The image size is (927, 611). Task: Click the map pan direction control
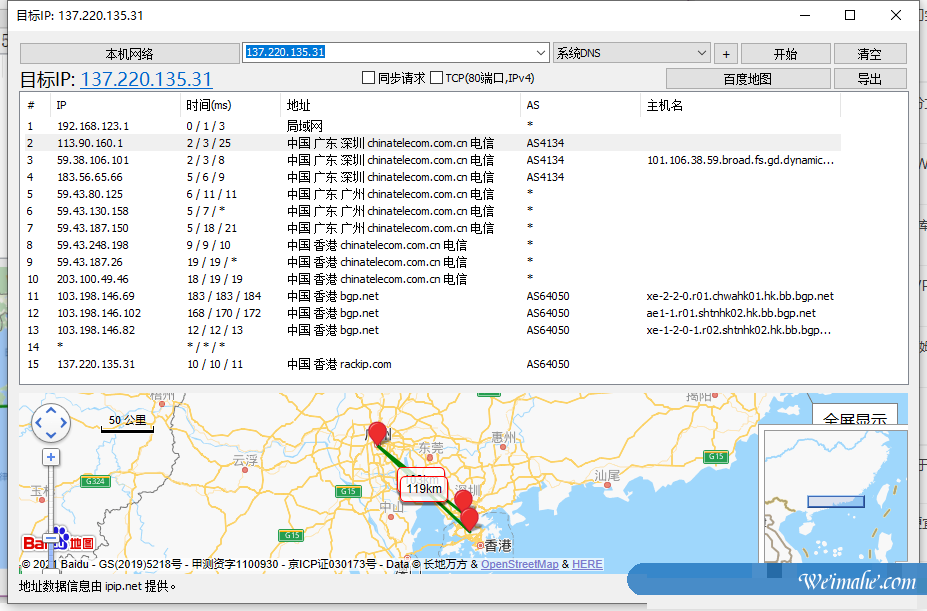click(51, 423)
